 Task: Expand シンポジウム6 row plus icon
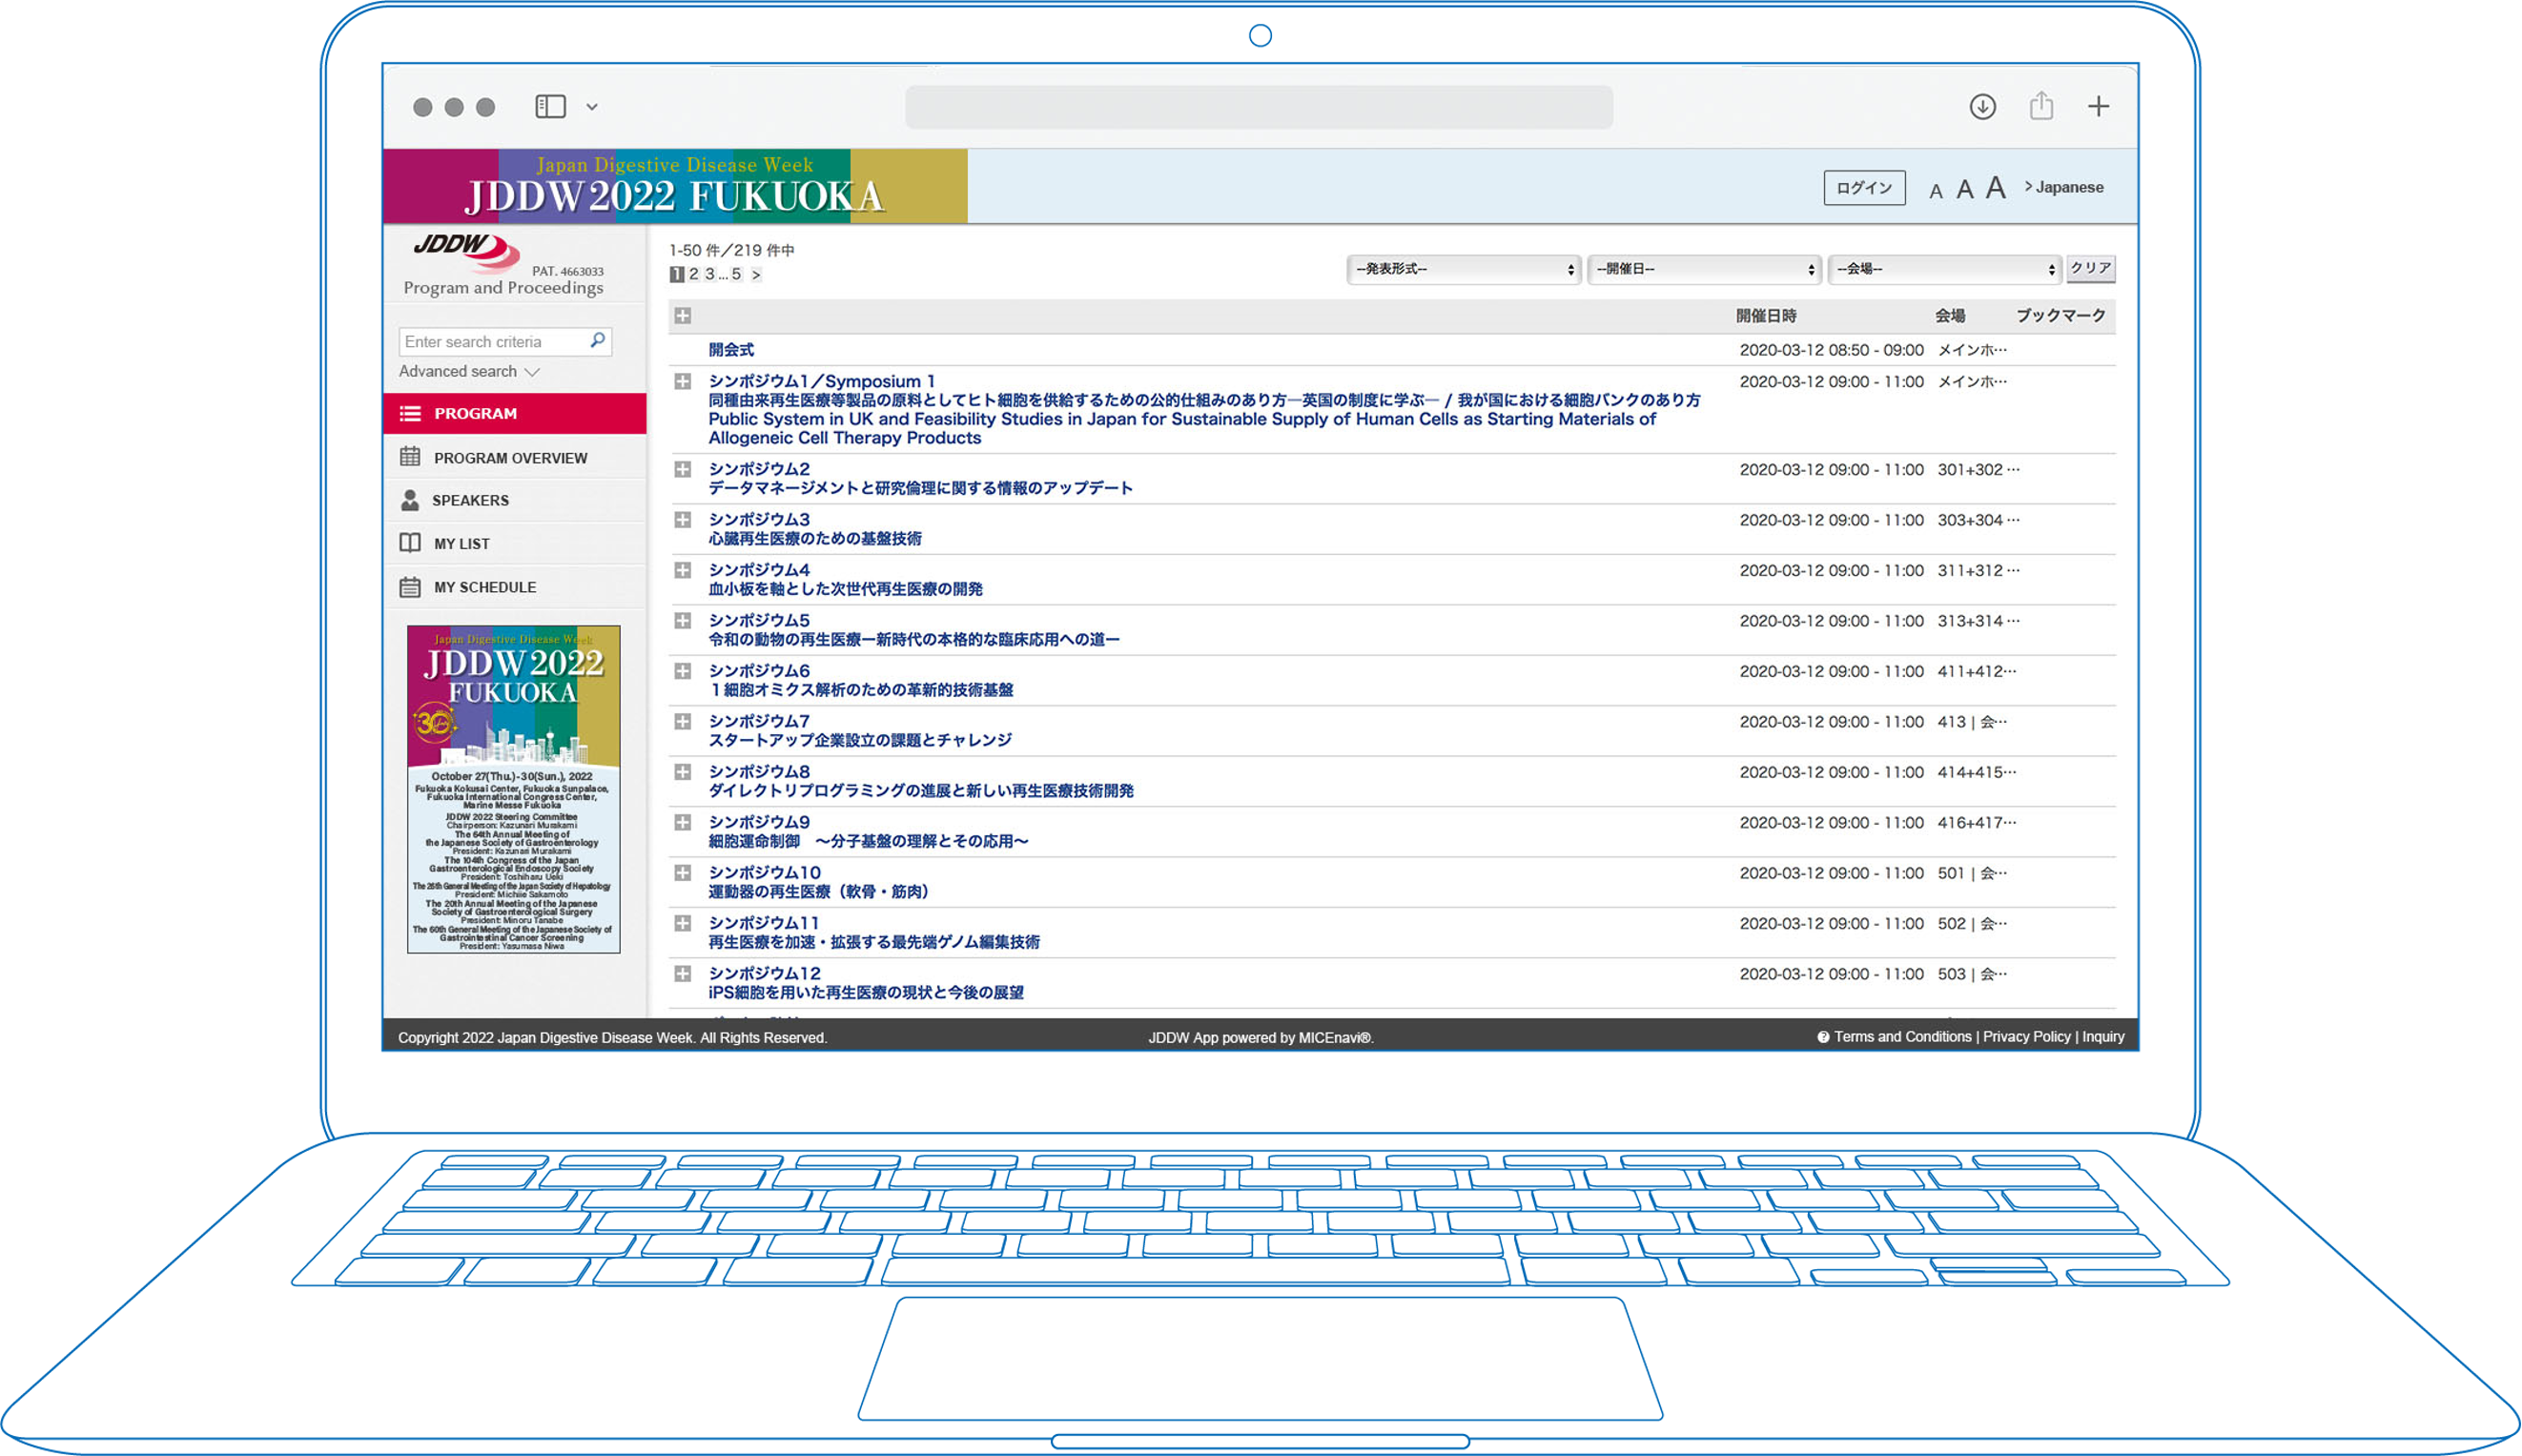click(683, 671)
